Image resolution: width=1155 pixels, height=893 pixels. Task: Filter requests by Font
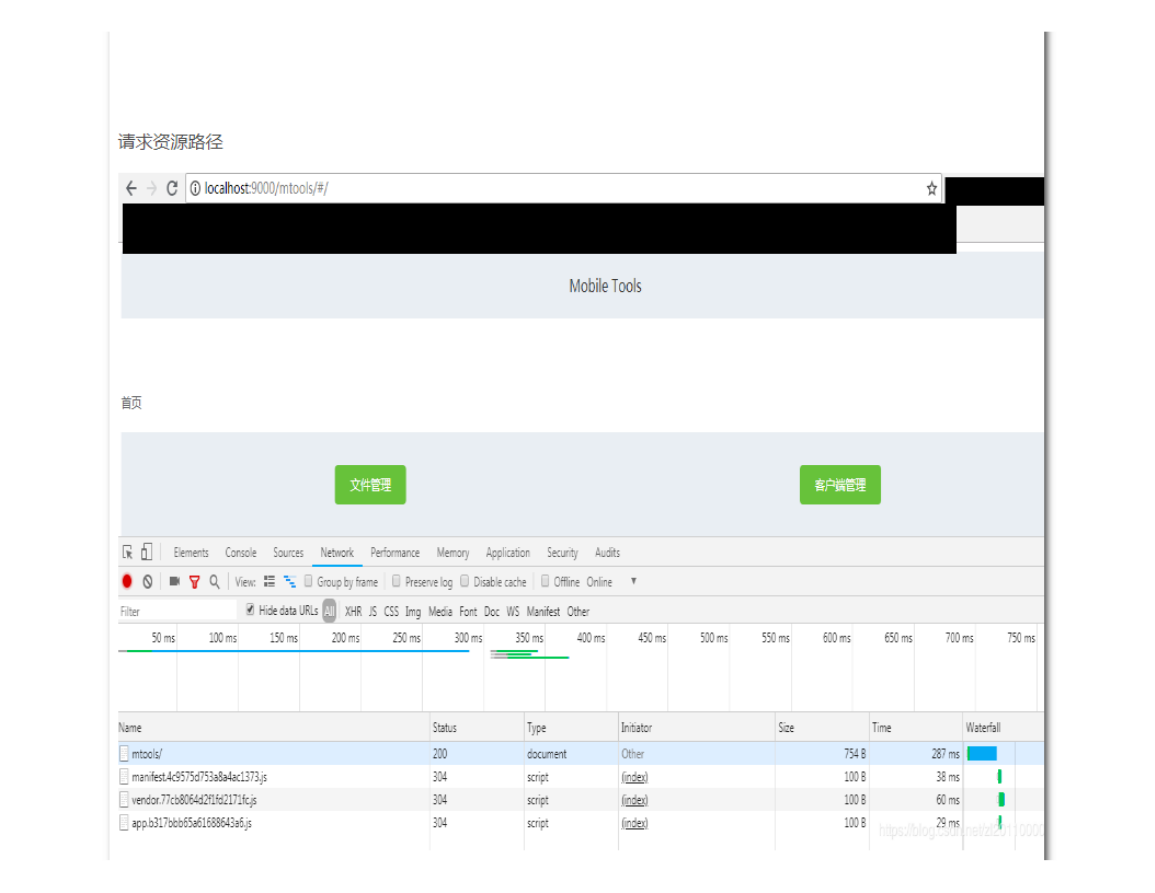468,612
